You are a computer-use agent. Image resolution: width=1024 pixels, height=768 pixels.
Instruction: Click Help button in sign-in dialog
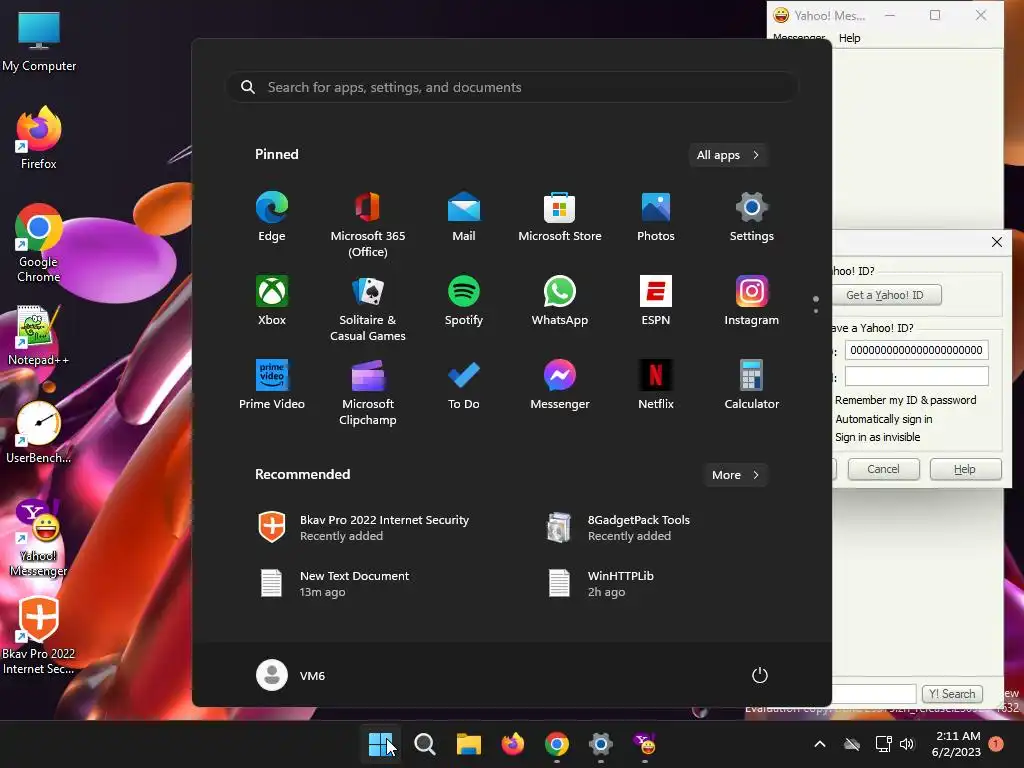coord(965,469)
